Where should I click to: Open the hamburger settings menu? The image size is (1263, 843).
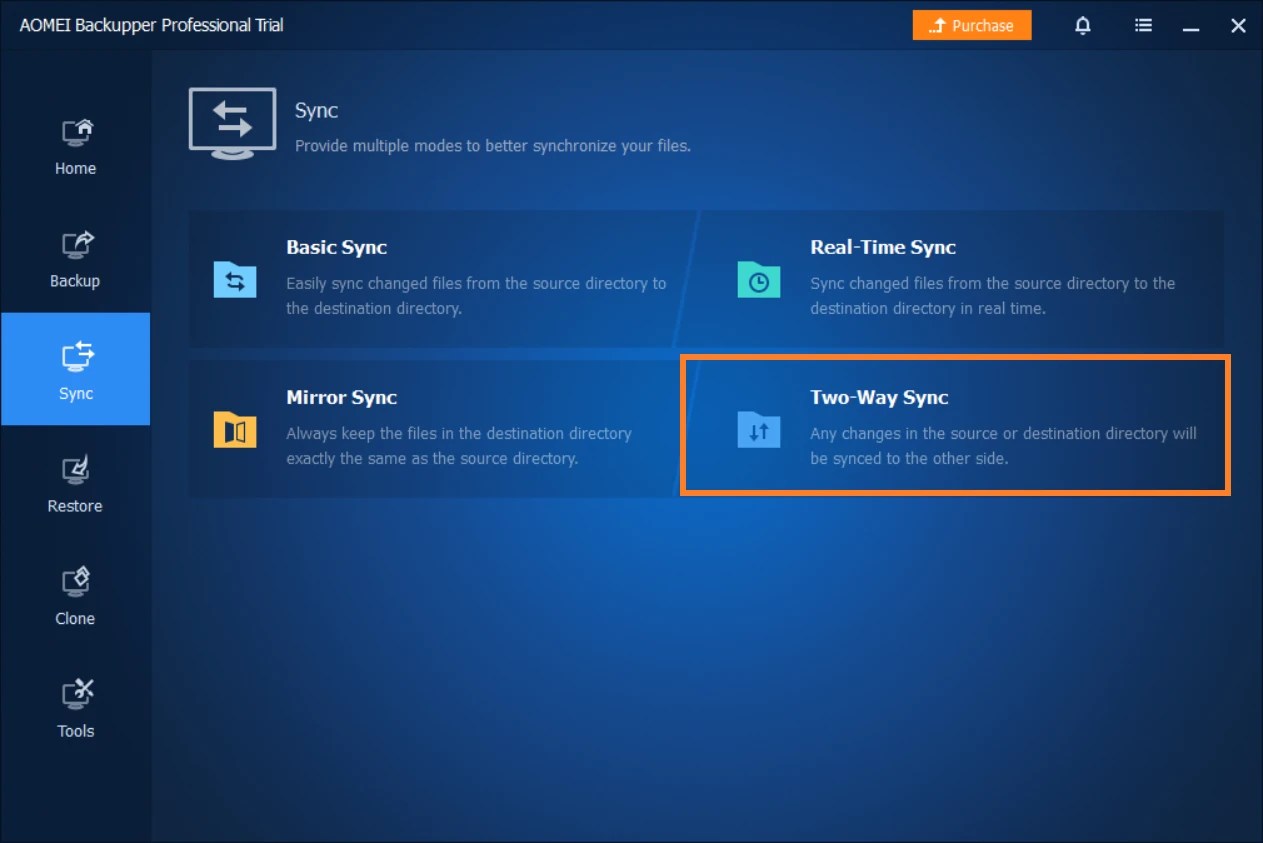coord(1143,26)
